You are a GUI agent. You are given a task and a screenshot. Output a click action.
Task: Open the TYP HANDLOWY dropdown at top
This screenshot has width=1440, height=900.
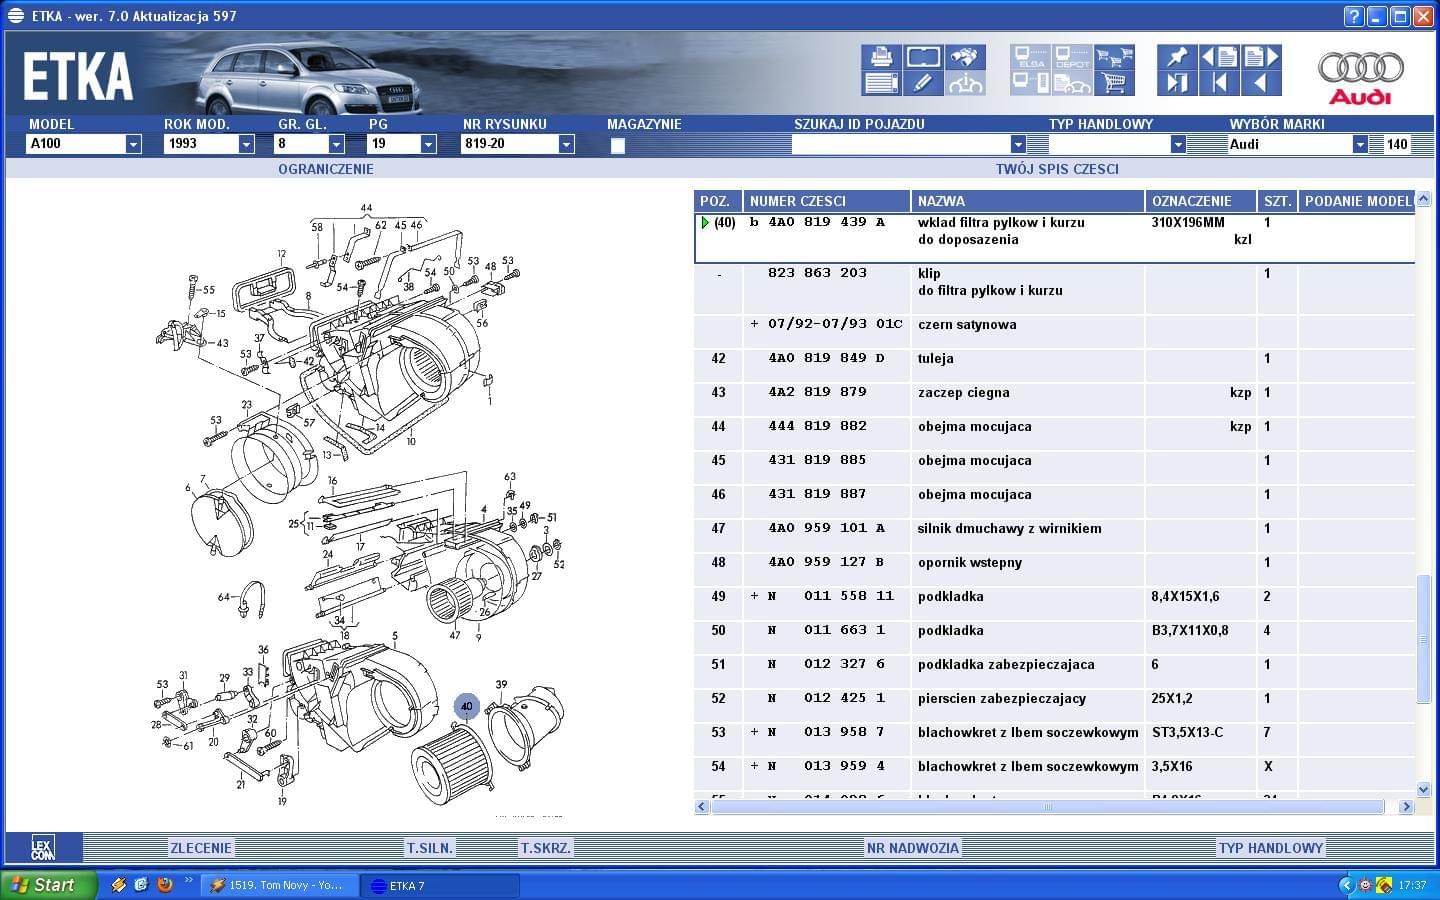(x=1178, y=144)
